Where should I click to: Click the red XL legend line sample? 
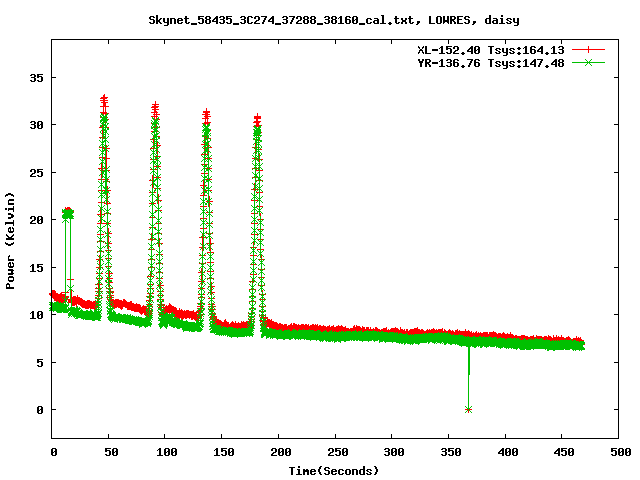[588, 50]
